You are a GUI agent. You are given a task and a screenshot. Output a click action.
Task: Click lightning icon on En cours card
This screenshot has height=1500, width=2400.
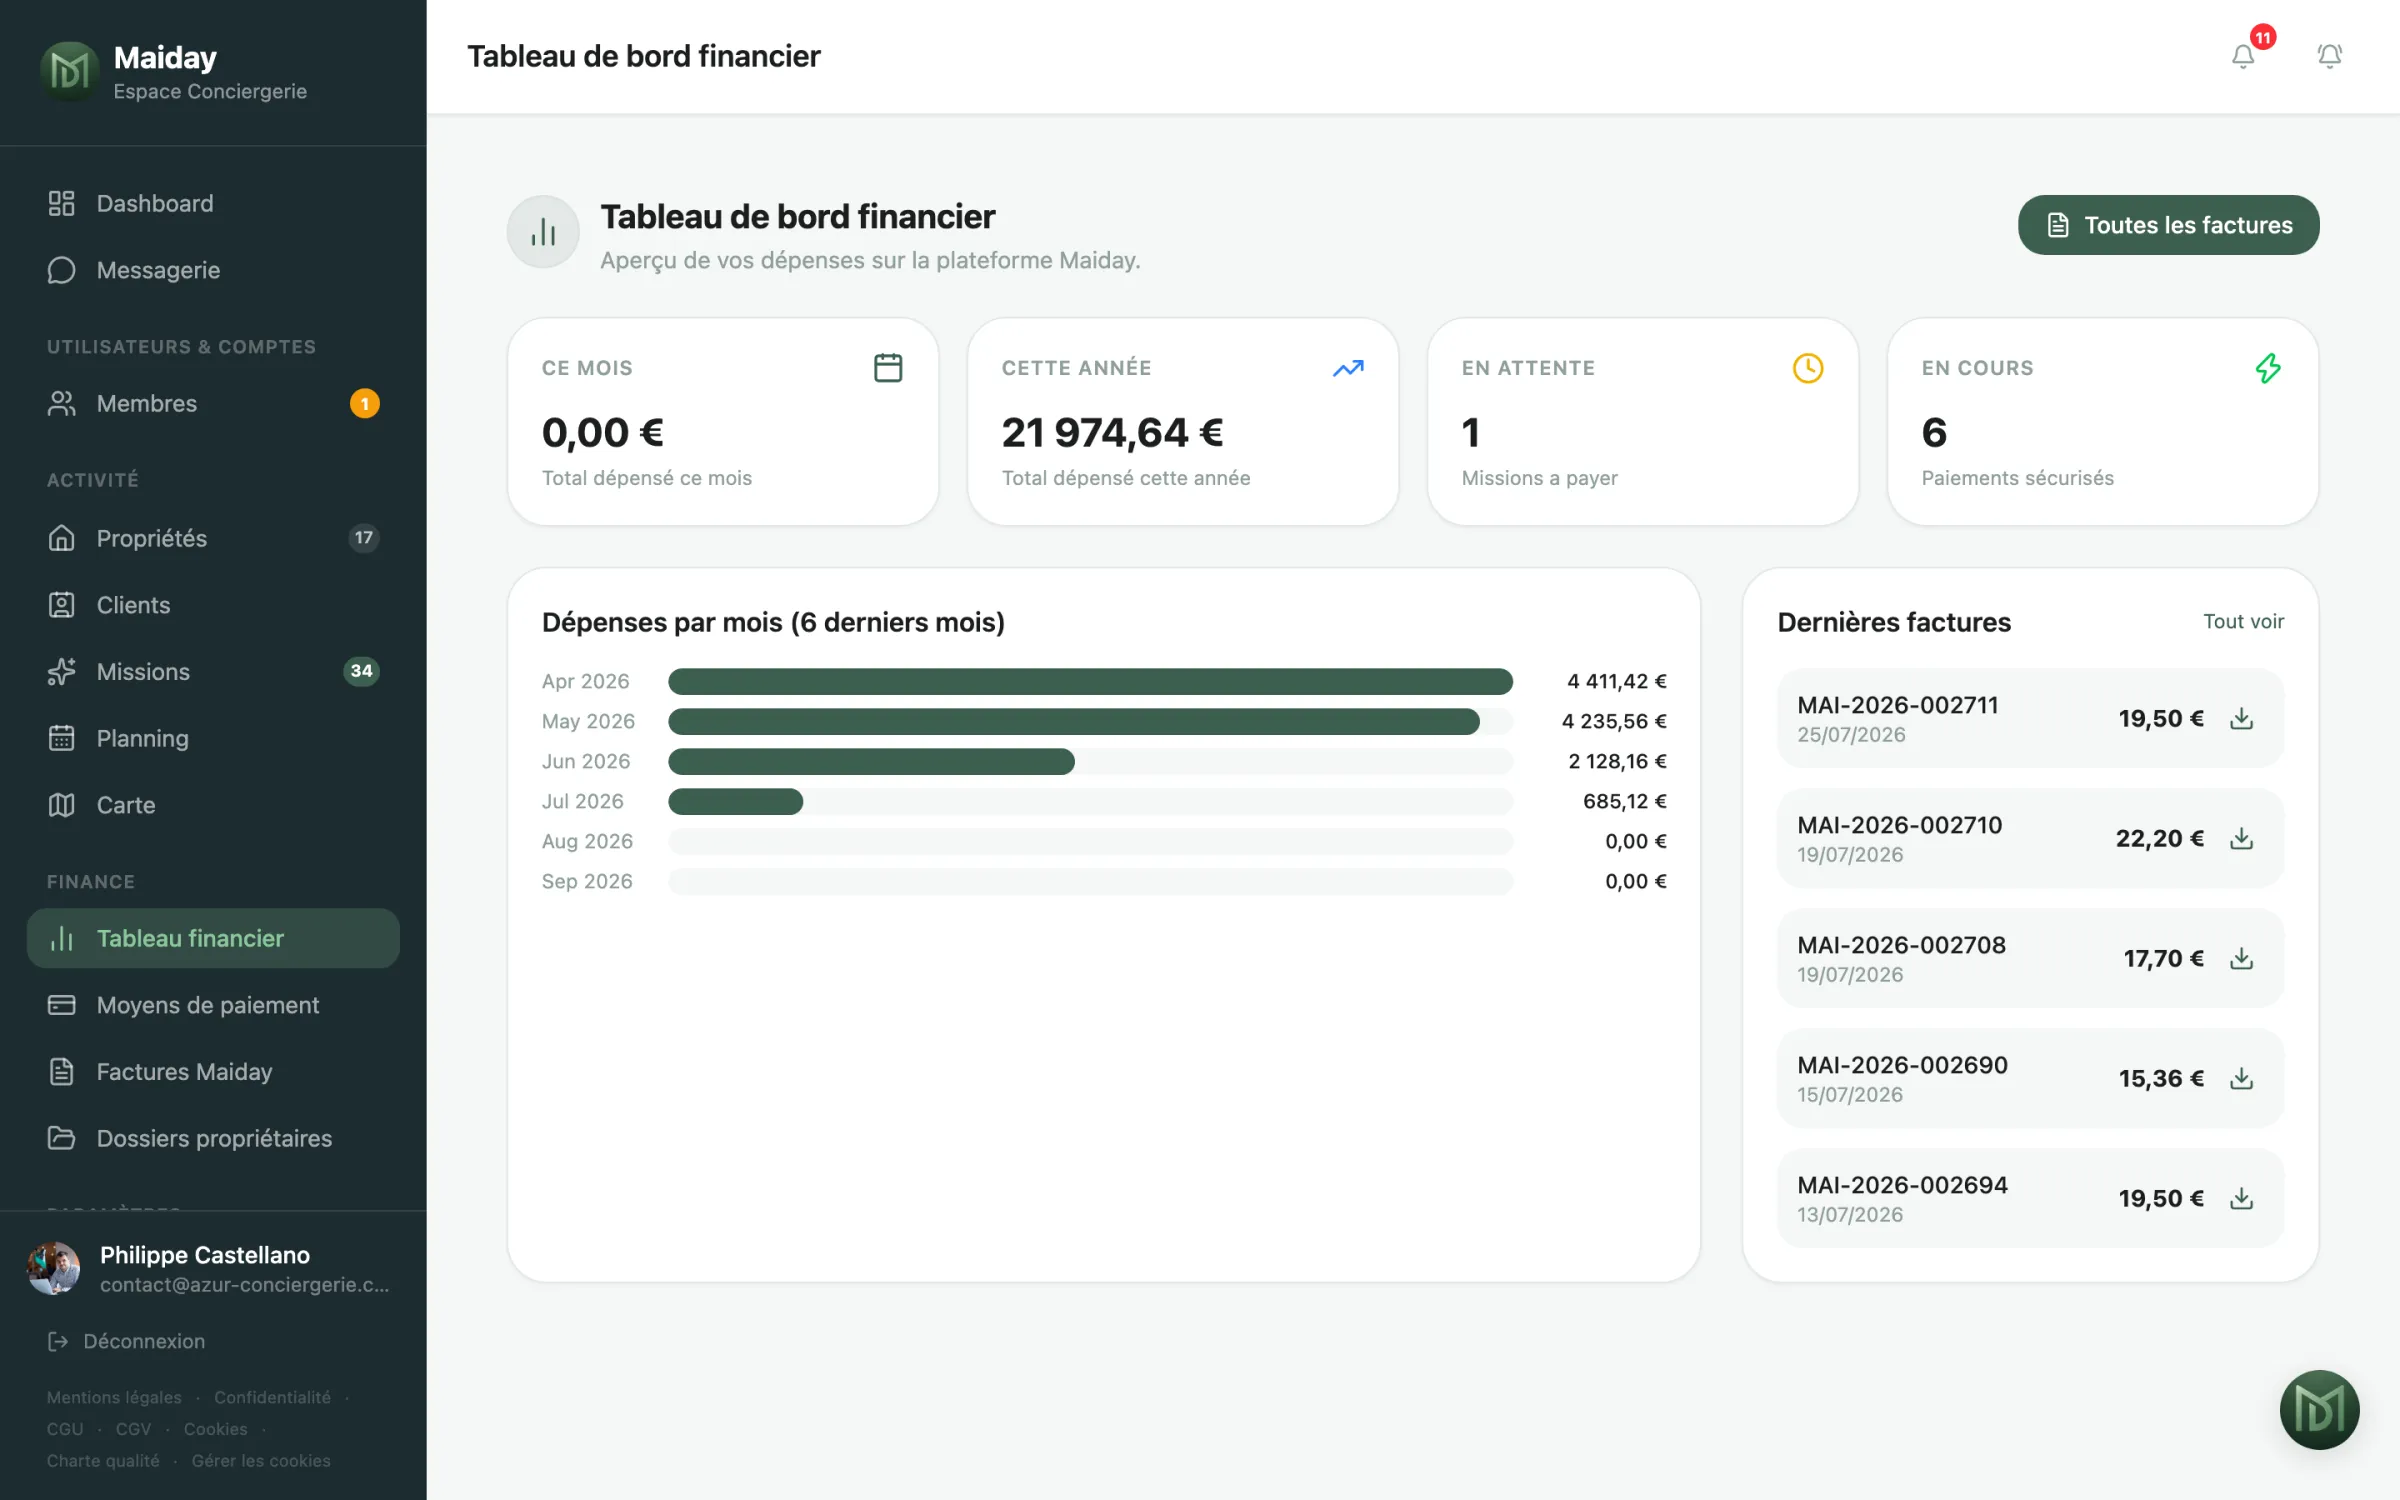point(2268,368)
